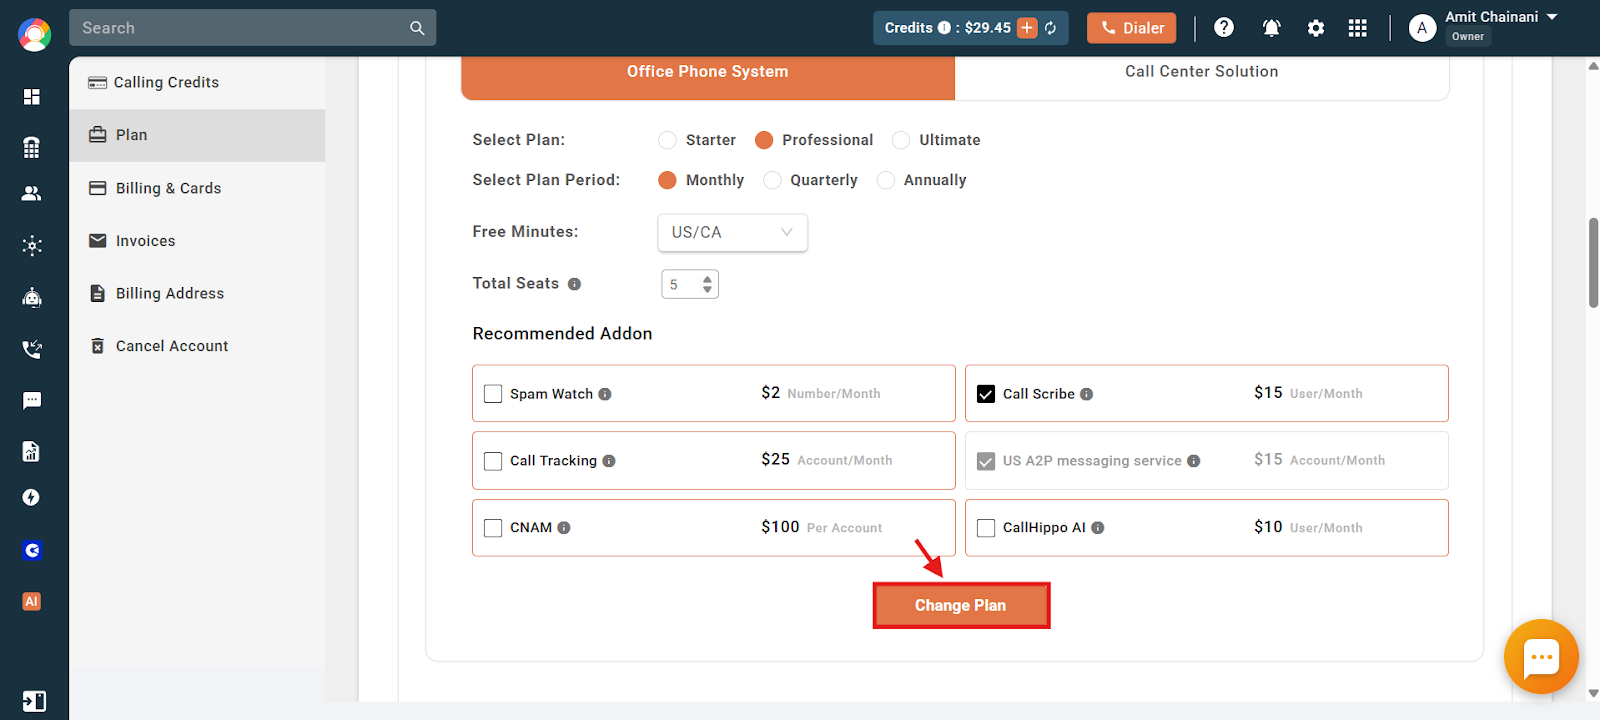Open Billing & Cards menu item
1600x720 pixels.
pos(197,188)
